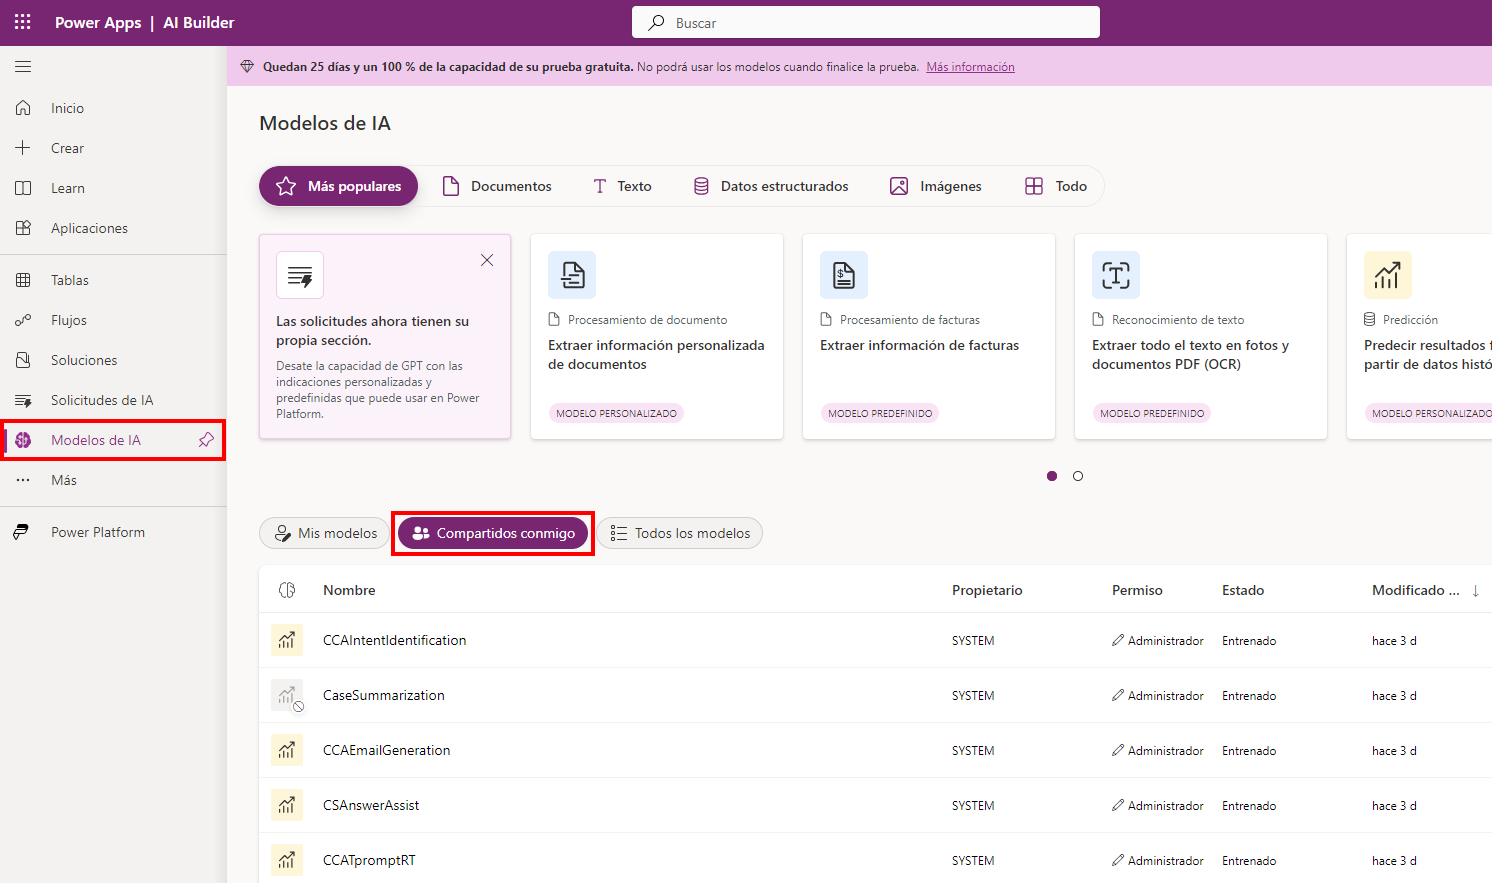This screenshot has width=1492, height=883.
Task: Open the Datos estructurados tab
Action: point(771,186)
